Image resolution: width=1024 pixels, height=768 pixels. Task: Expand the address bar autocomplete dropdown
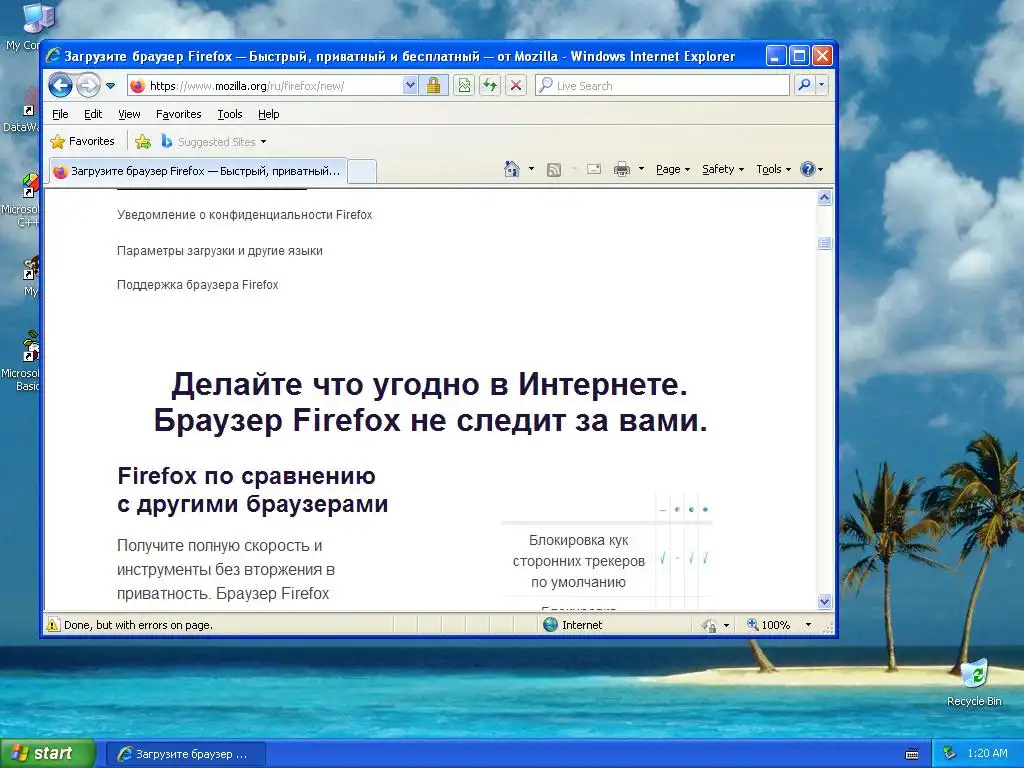point(409,86)
